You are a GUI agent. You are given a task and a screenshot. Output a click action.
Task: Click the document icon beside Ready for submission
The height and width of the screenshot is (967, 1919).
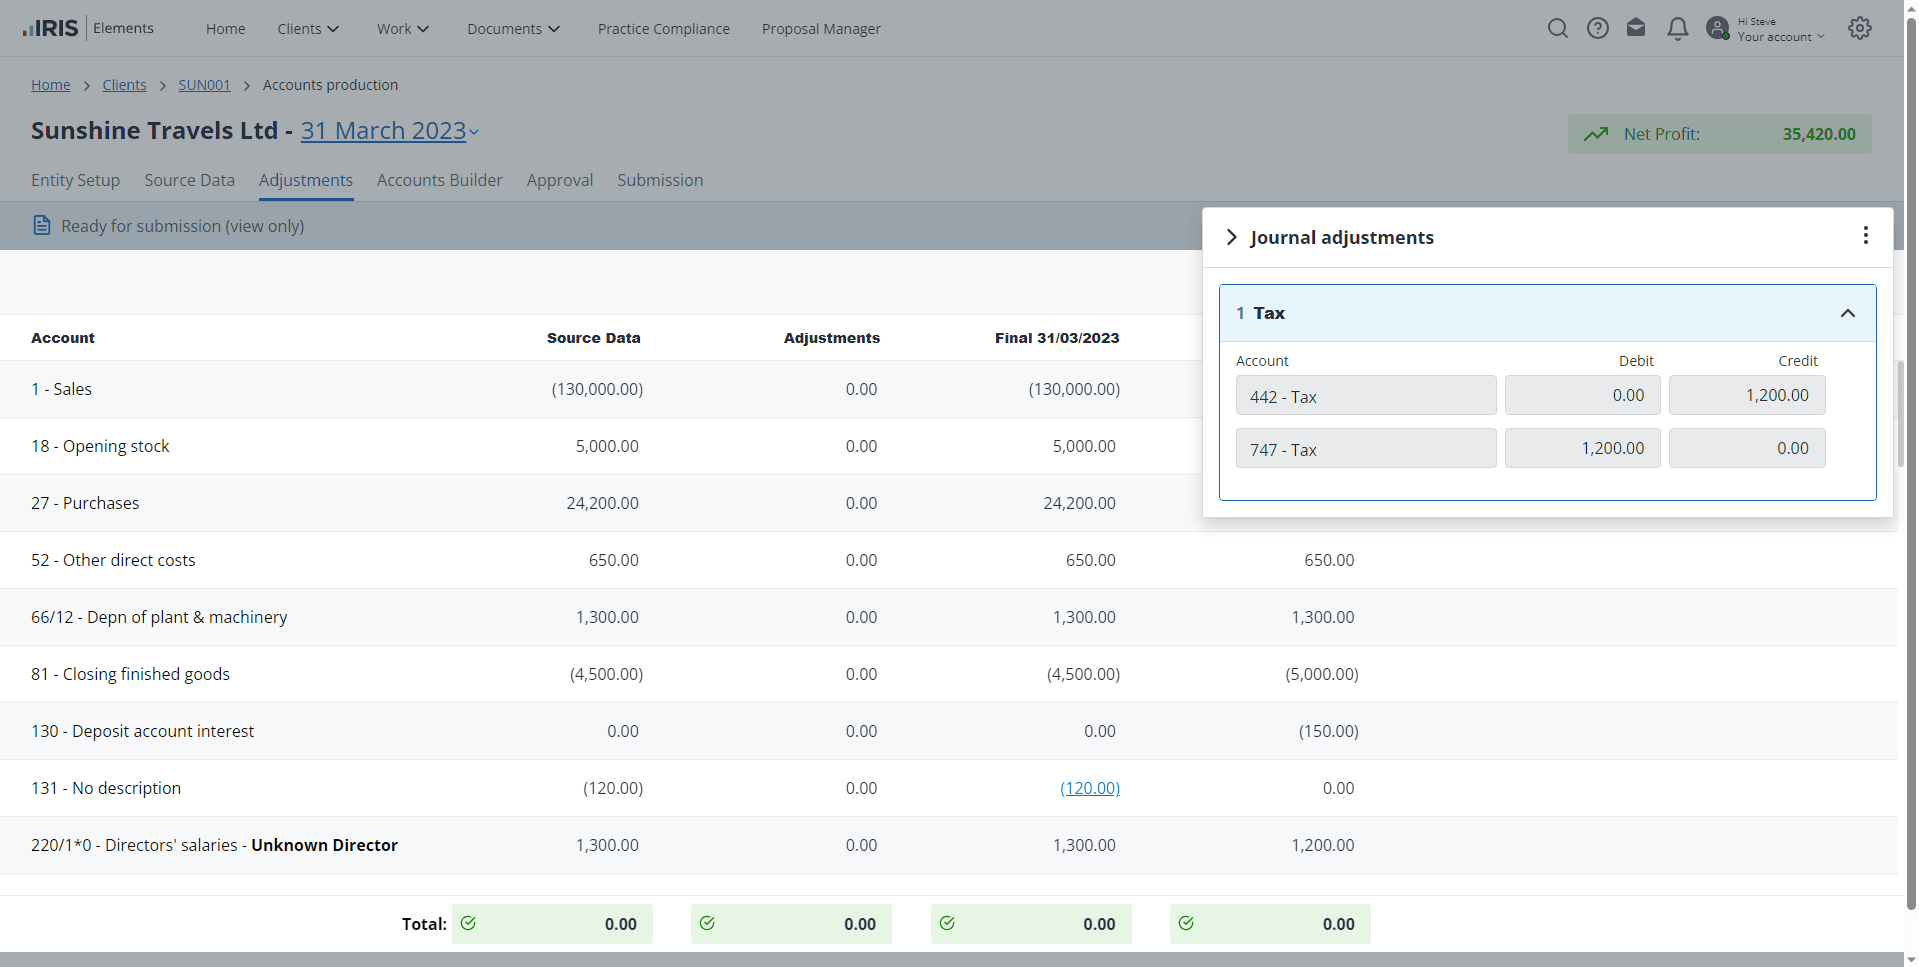pos(42,225)
